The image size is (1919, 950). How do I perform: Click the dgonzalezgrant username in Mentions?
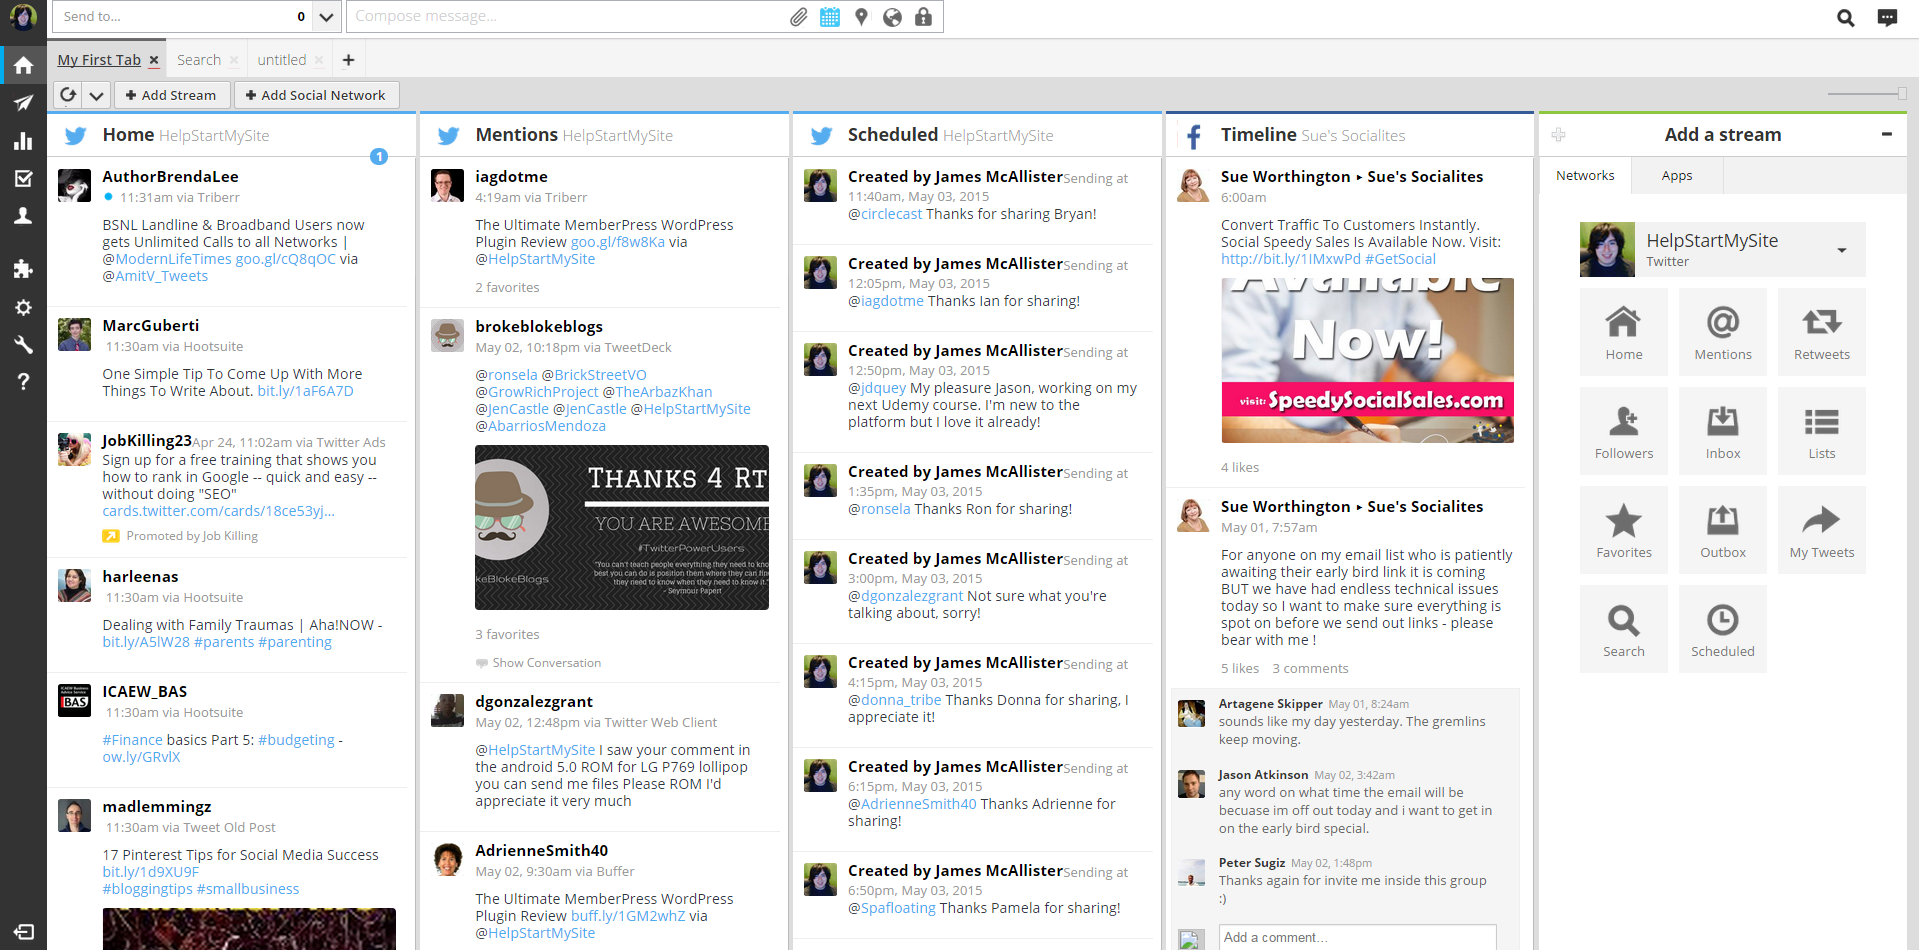tap(534, 702)
